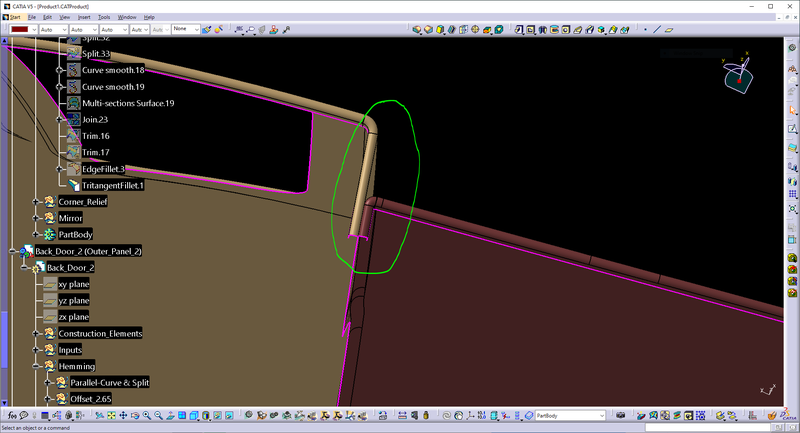Image resolution: width=800 pixels, height=433 pixels.
Task: Click the CATIA logo icon at bottom right
Action: tap(789, 414)
